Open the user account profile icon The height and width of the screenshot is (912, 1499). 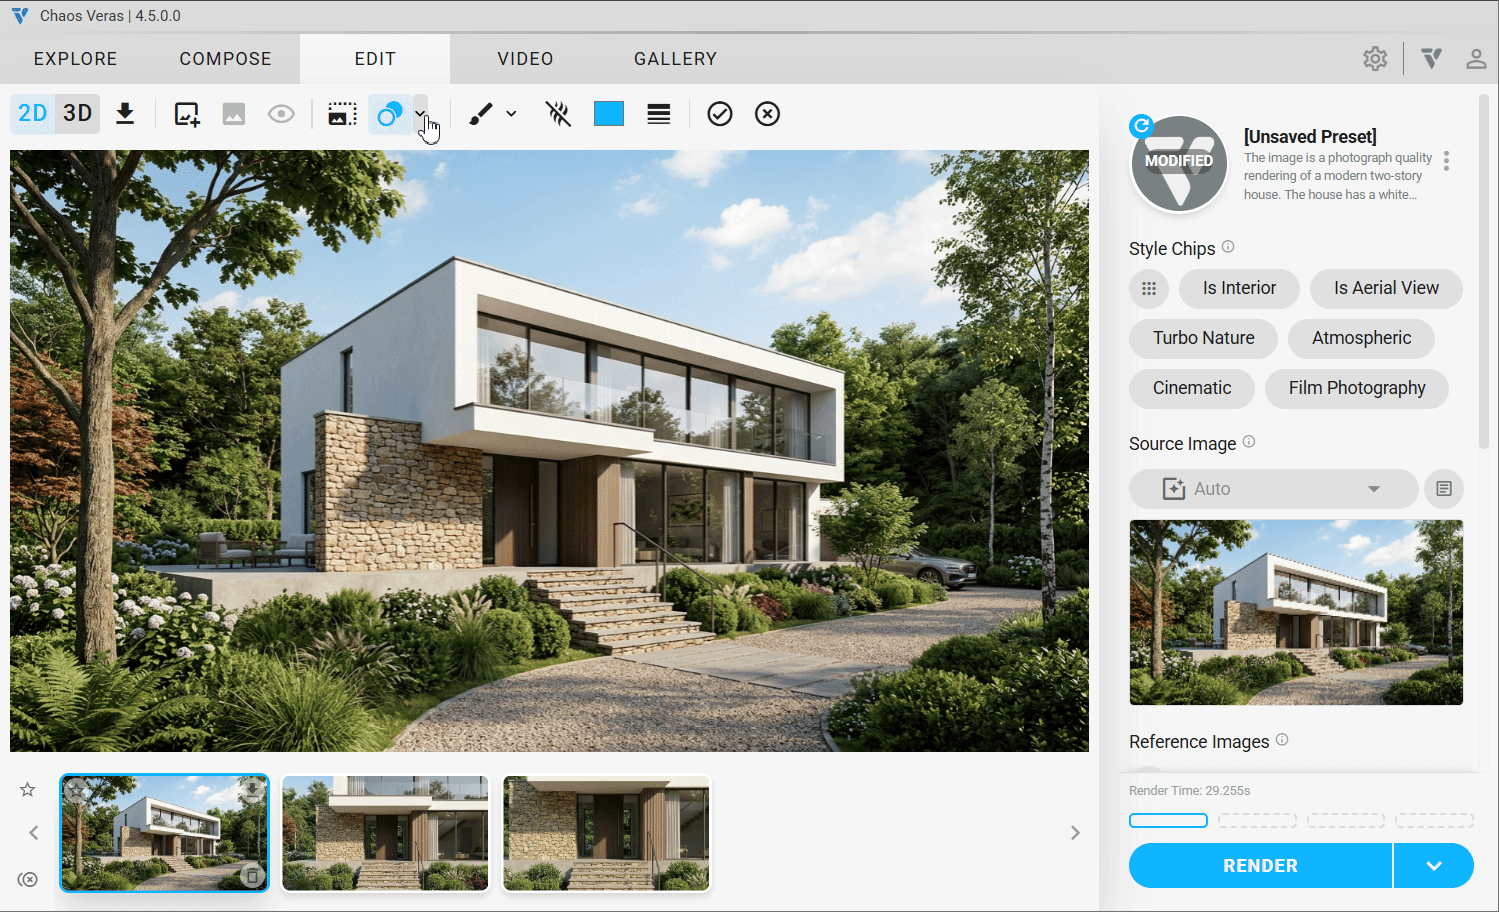coord(1476,59)
